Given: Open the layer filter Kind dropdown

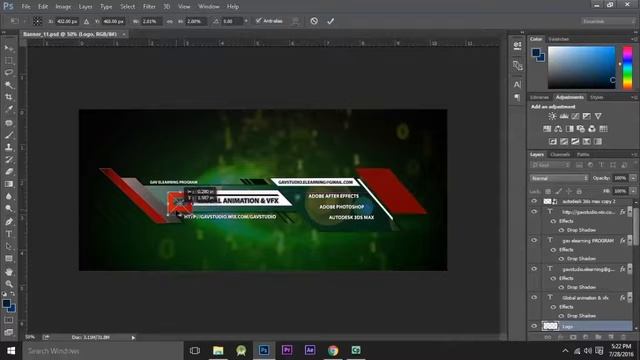Looking at the screenshot, I should pyautogui.click(x=550, y=165).
